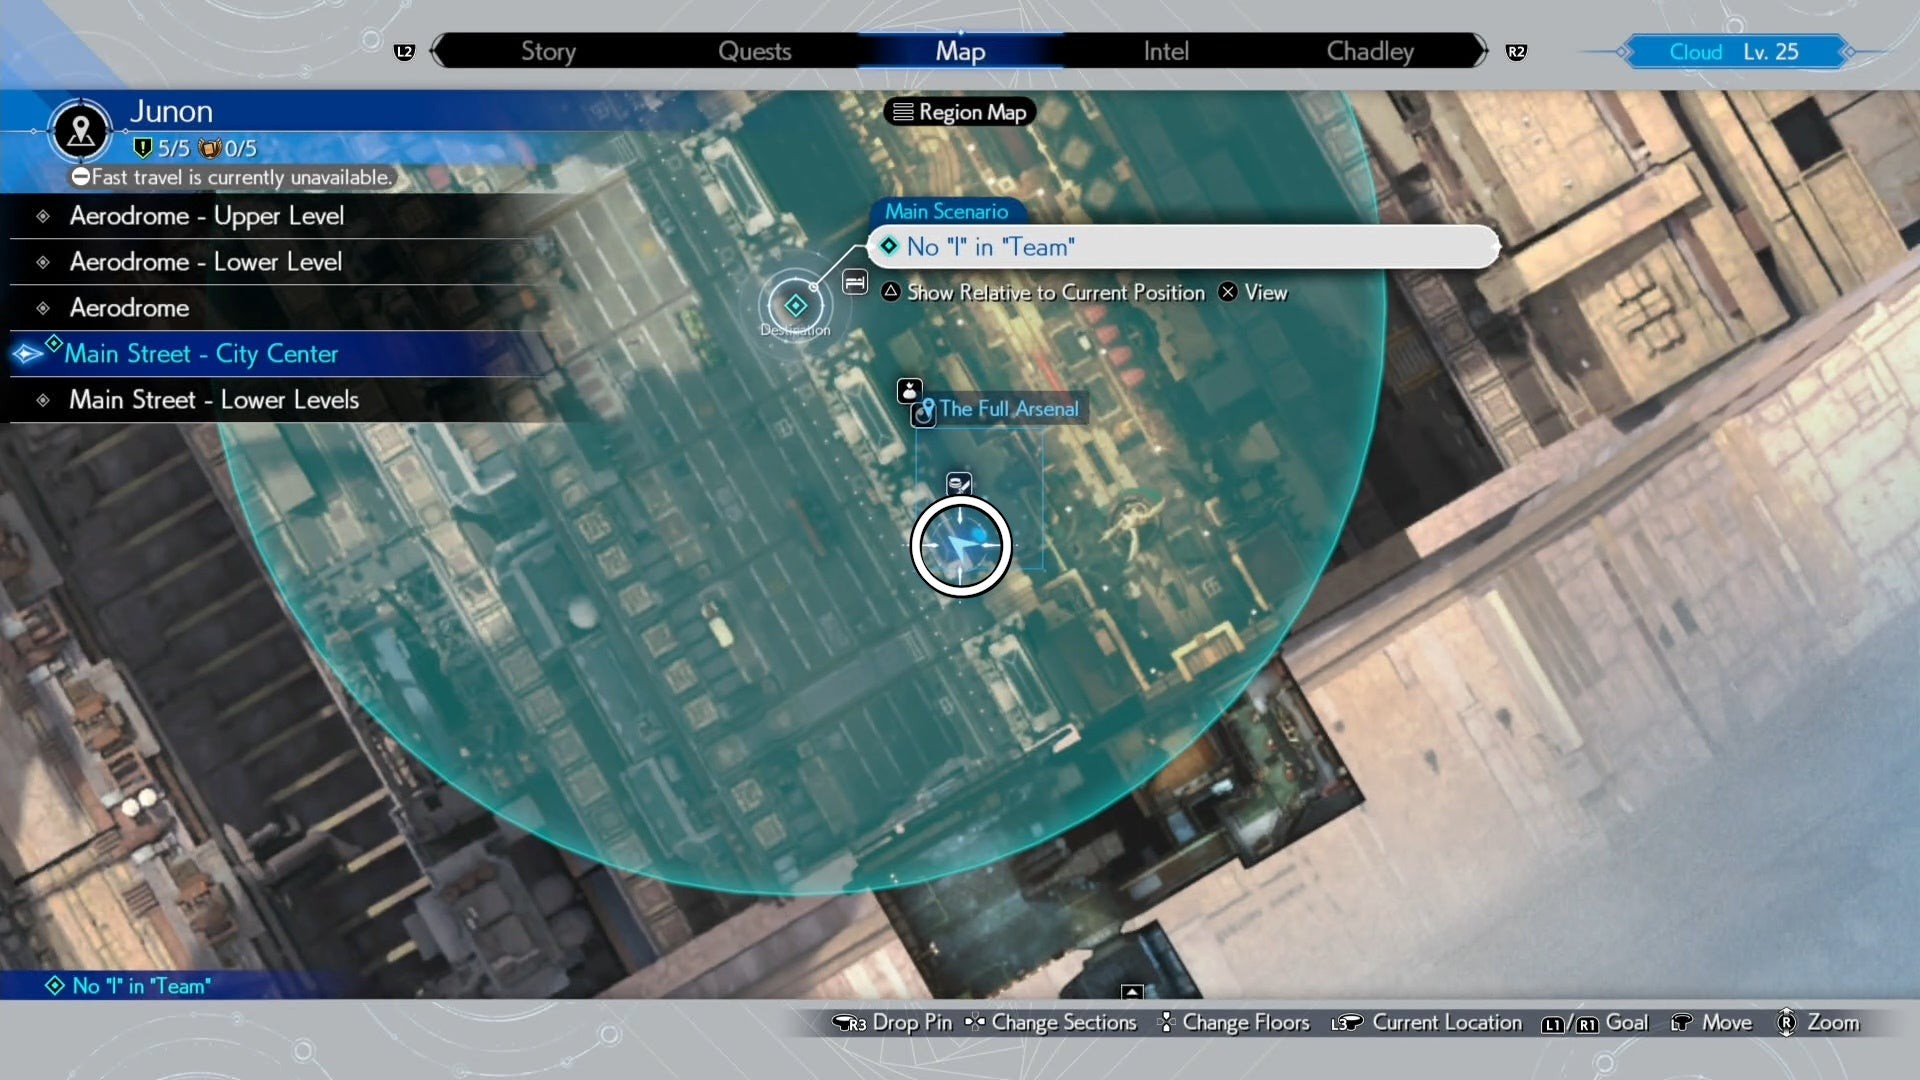1920x1080 pixels.
Task: Select the Map tab
Action: coord(960,51)
